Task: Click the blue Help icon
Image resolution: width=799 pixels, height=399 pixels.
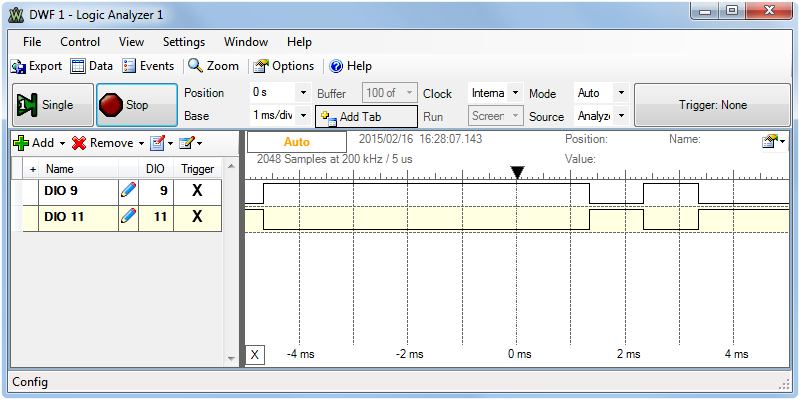Action: (336, 66)
